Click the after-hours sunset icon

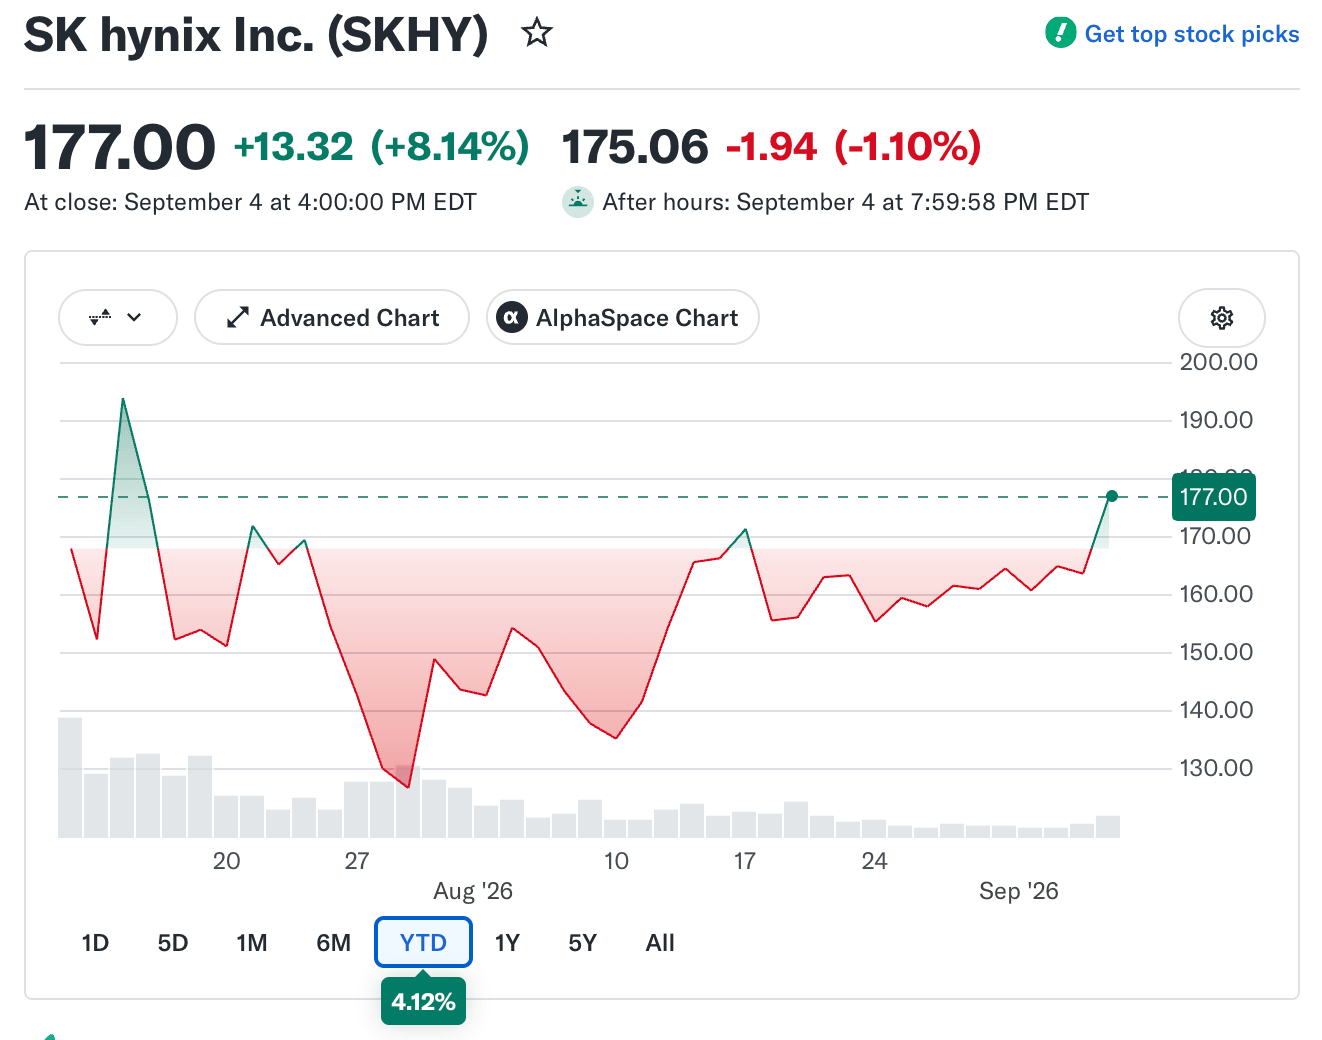point(578,202)
